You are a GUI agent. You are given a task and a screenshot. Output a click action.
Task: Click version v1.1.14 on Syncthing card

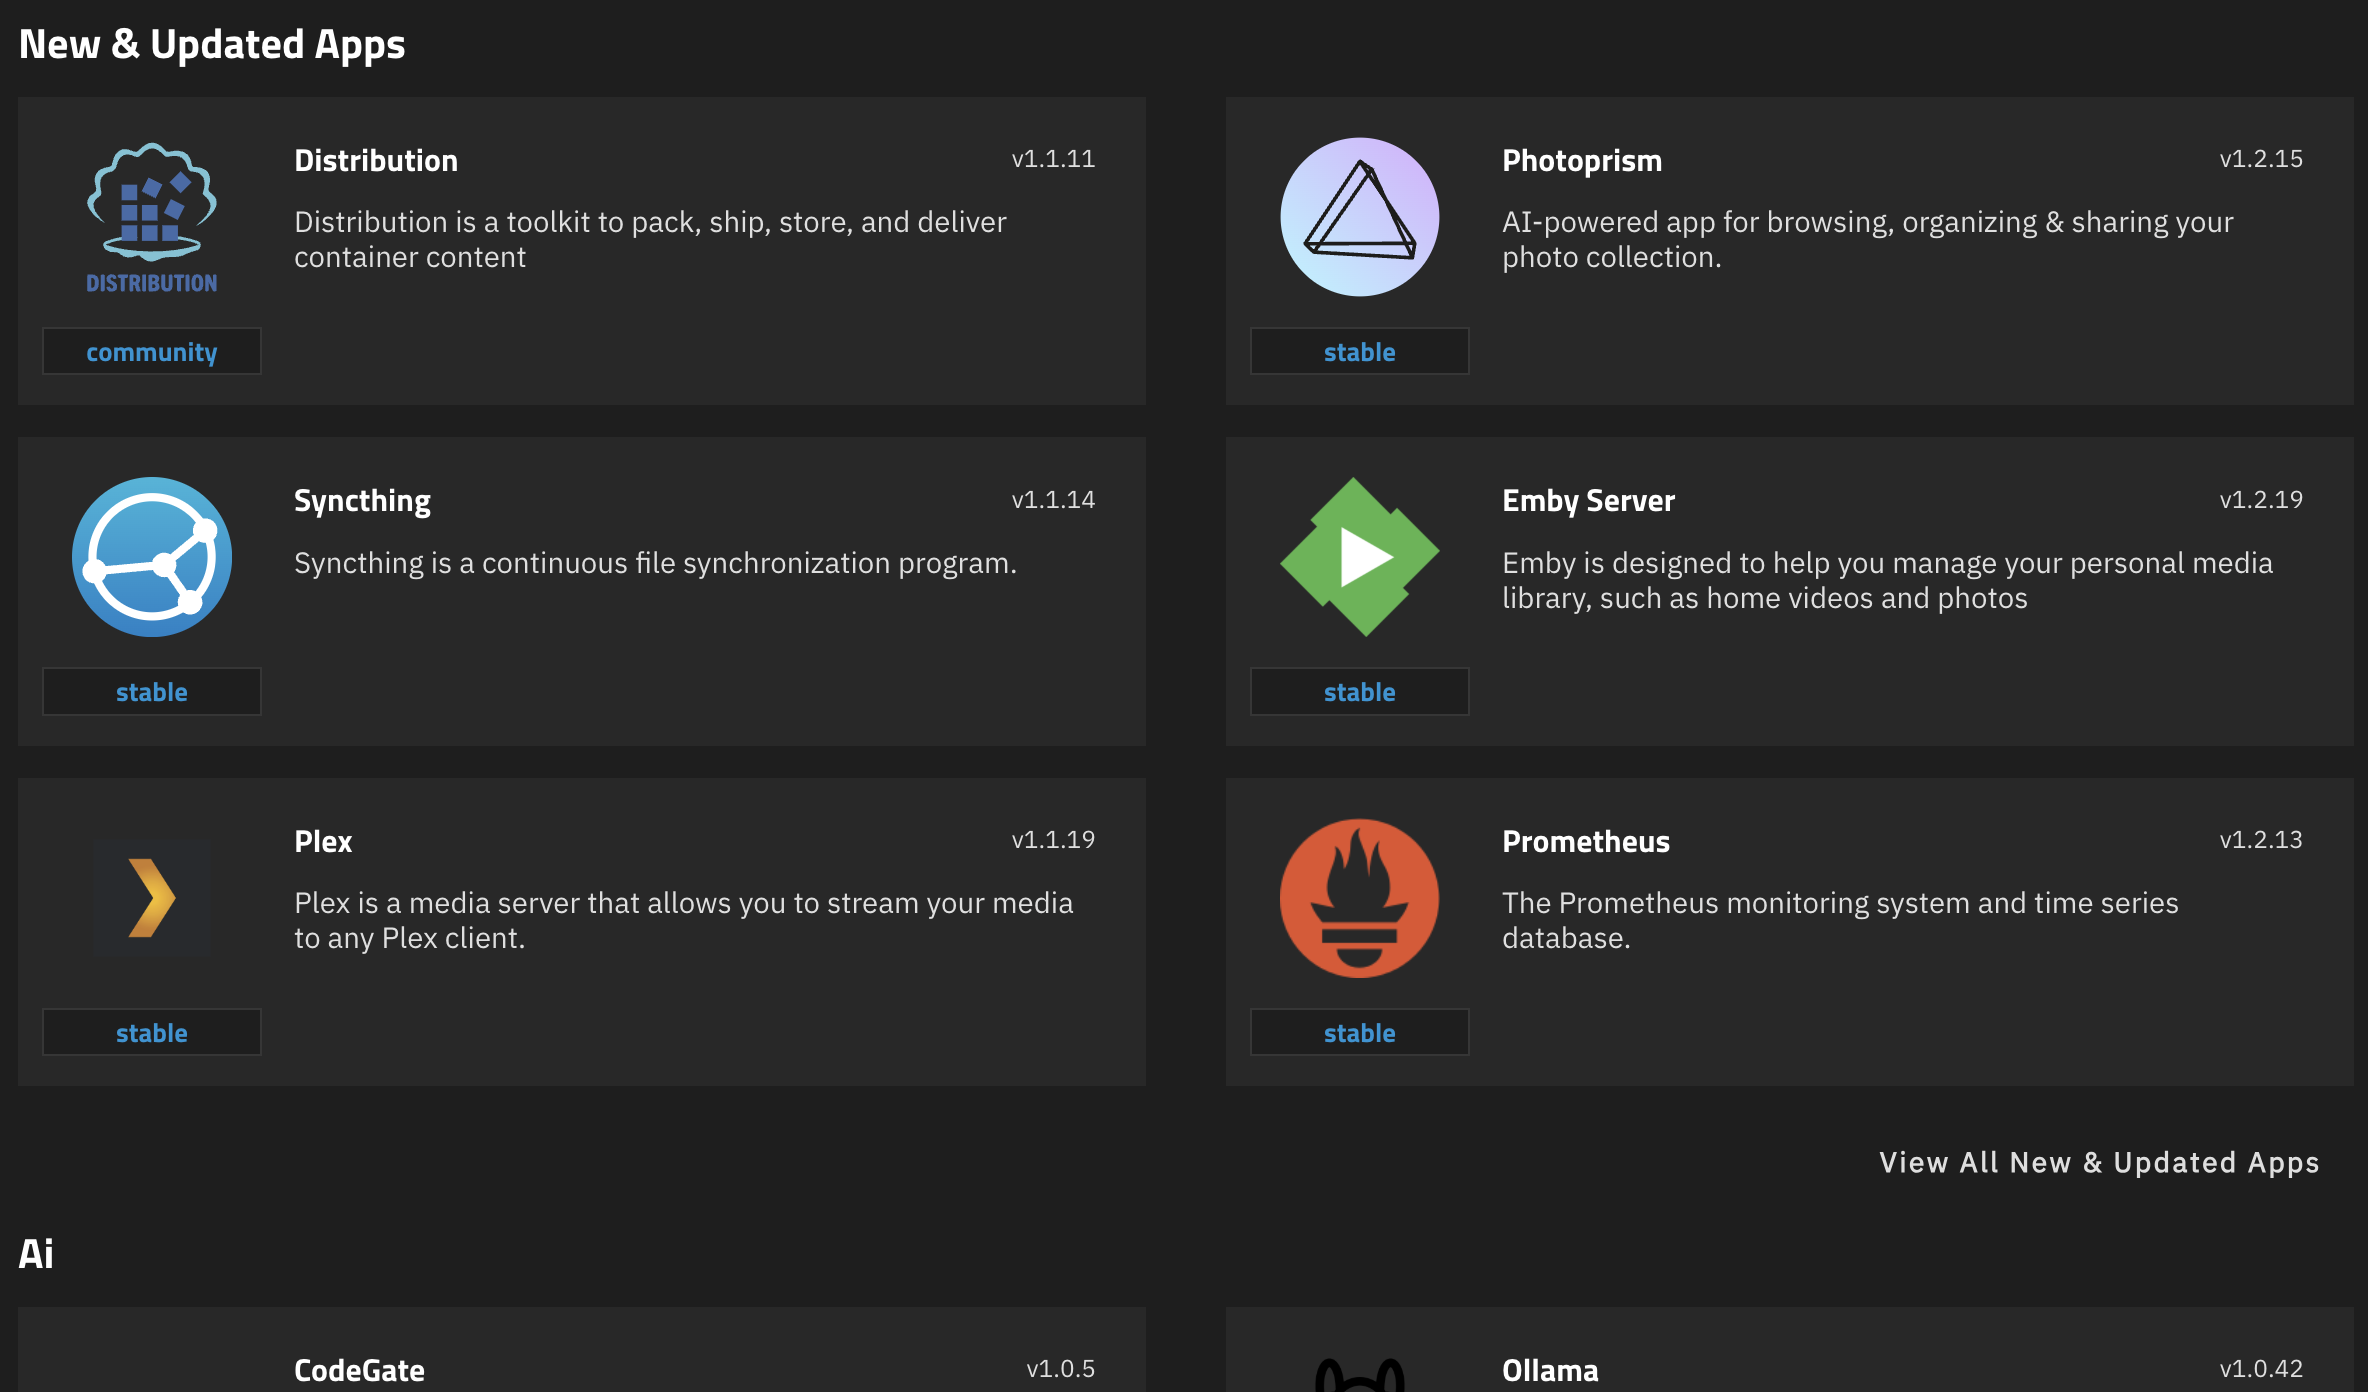point(1053,500)
